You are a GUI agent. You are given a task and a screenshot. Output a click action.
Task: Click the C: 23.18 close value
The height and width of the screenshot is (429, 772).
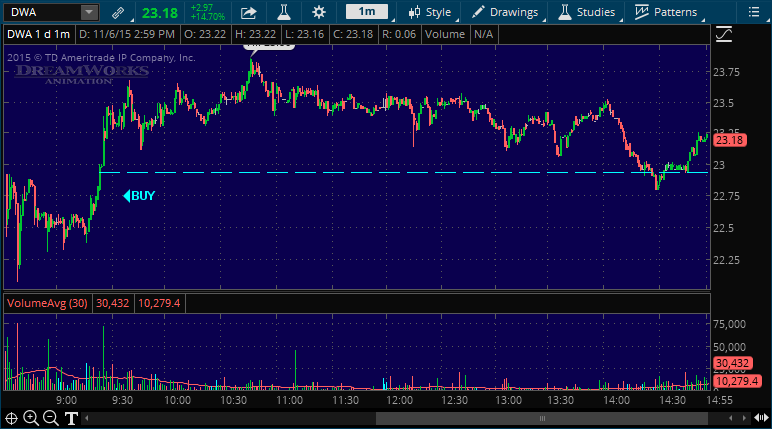click(x=353, y=34)
